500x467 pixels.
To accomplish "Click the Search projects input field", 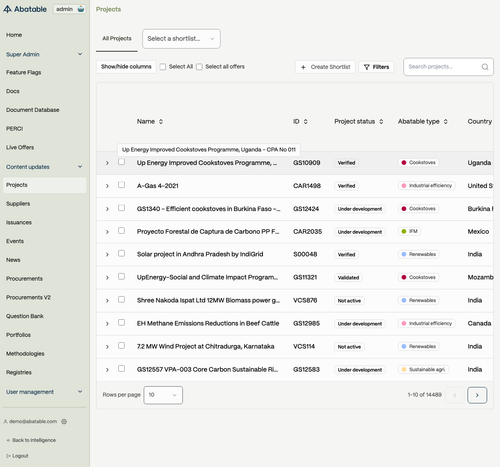I will pos(448,67).
